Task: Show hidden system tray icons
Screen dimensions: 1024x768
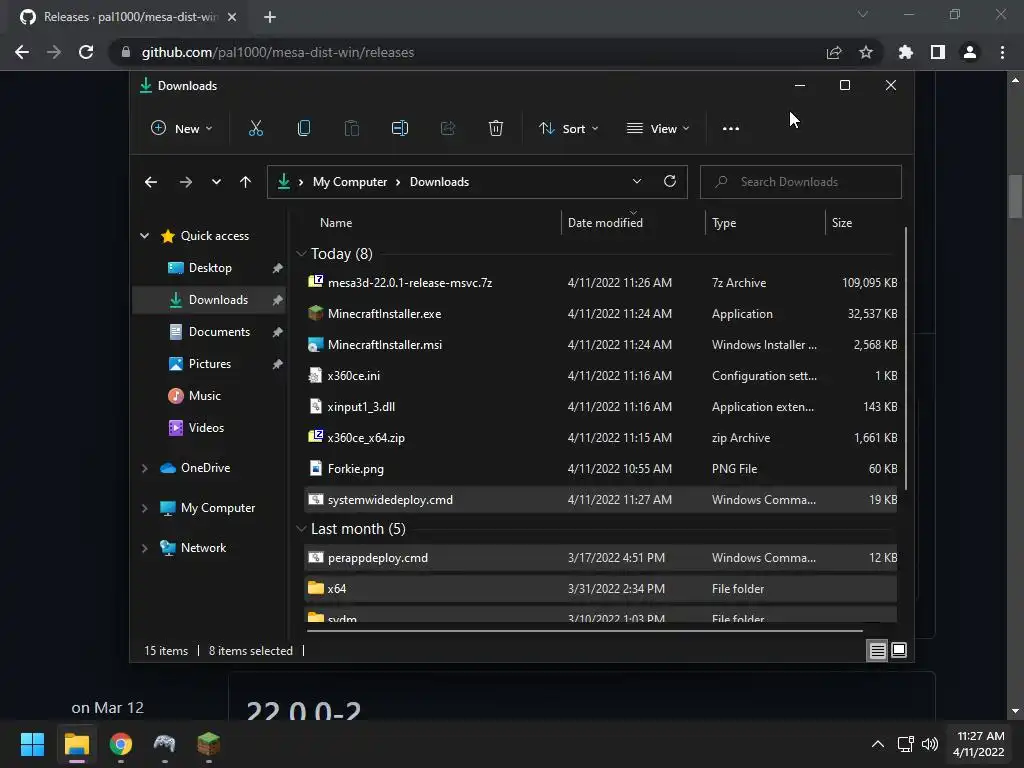Action: click(x=878, y=744)
